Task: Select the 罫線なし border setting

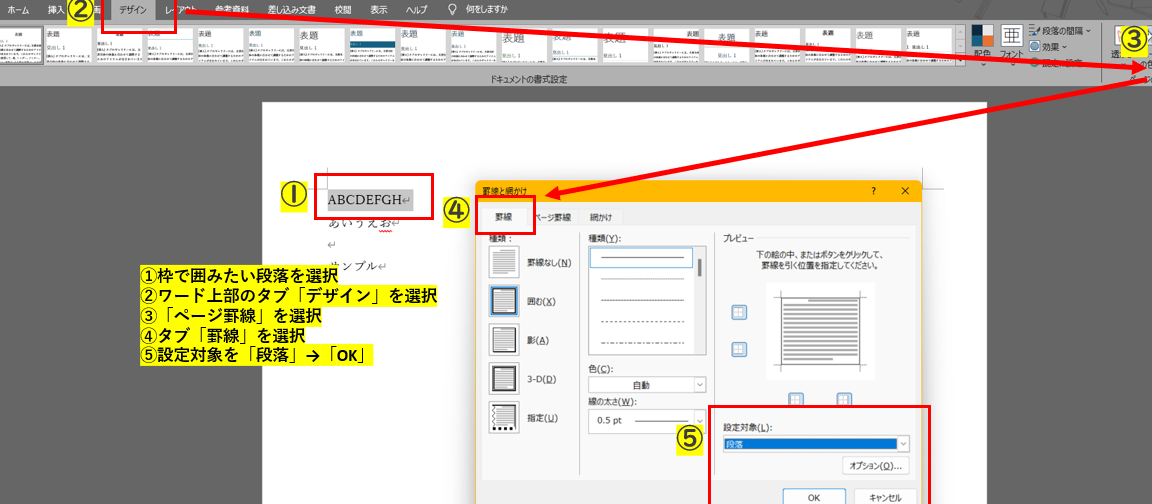Action: pos(504,262)
